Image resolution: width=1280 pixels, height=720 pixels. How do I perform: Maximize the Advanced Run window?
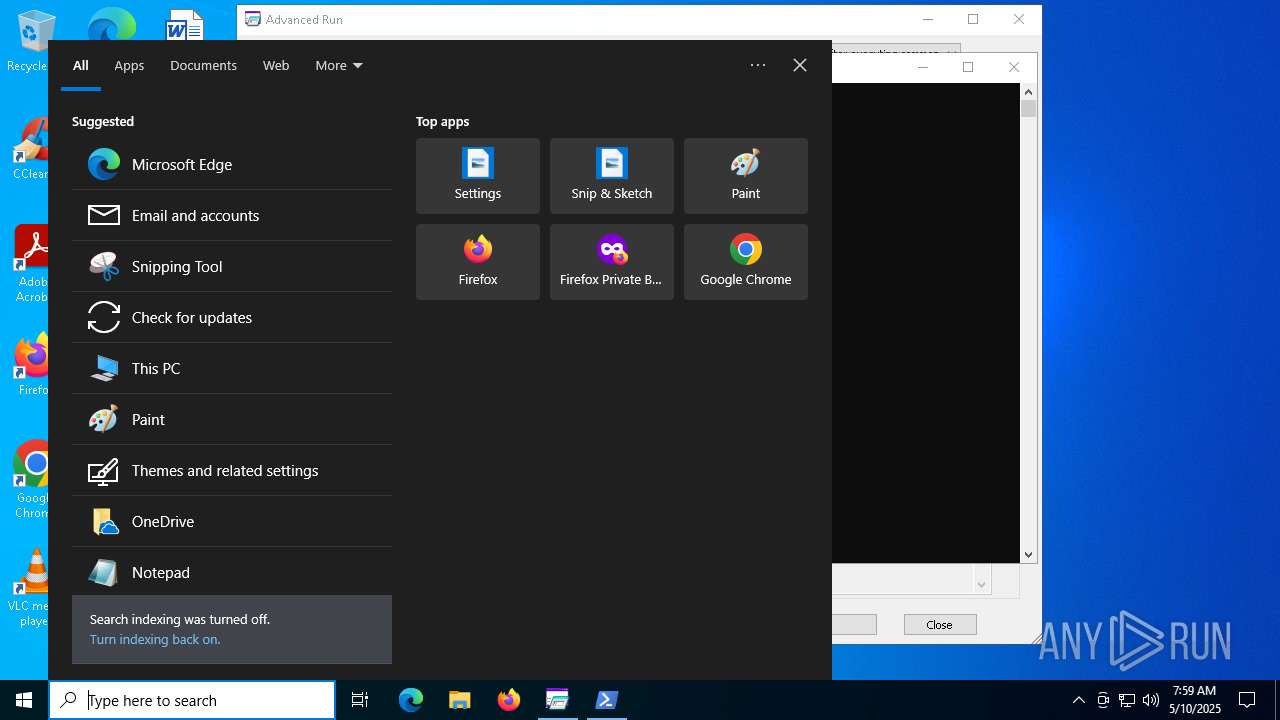coord(973,19)
